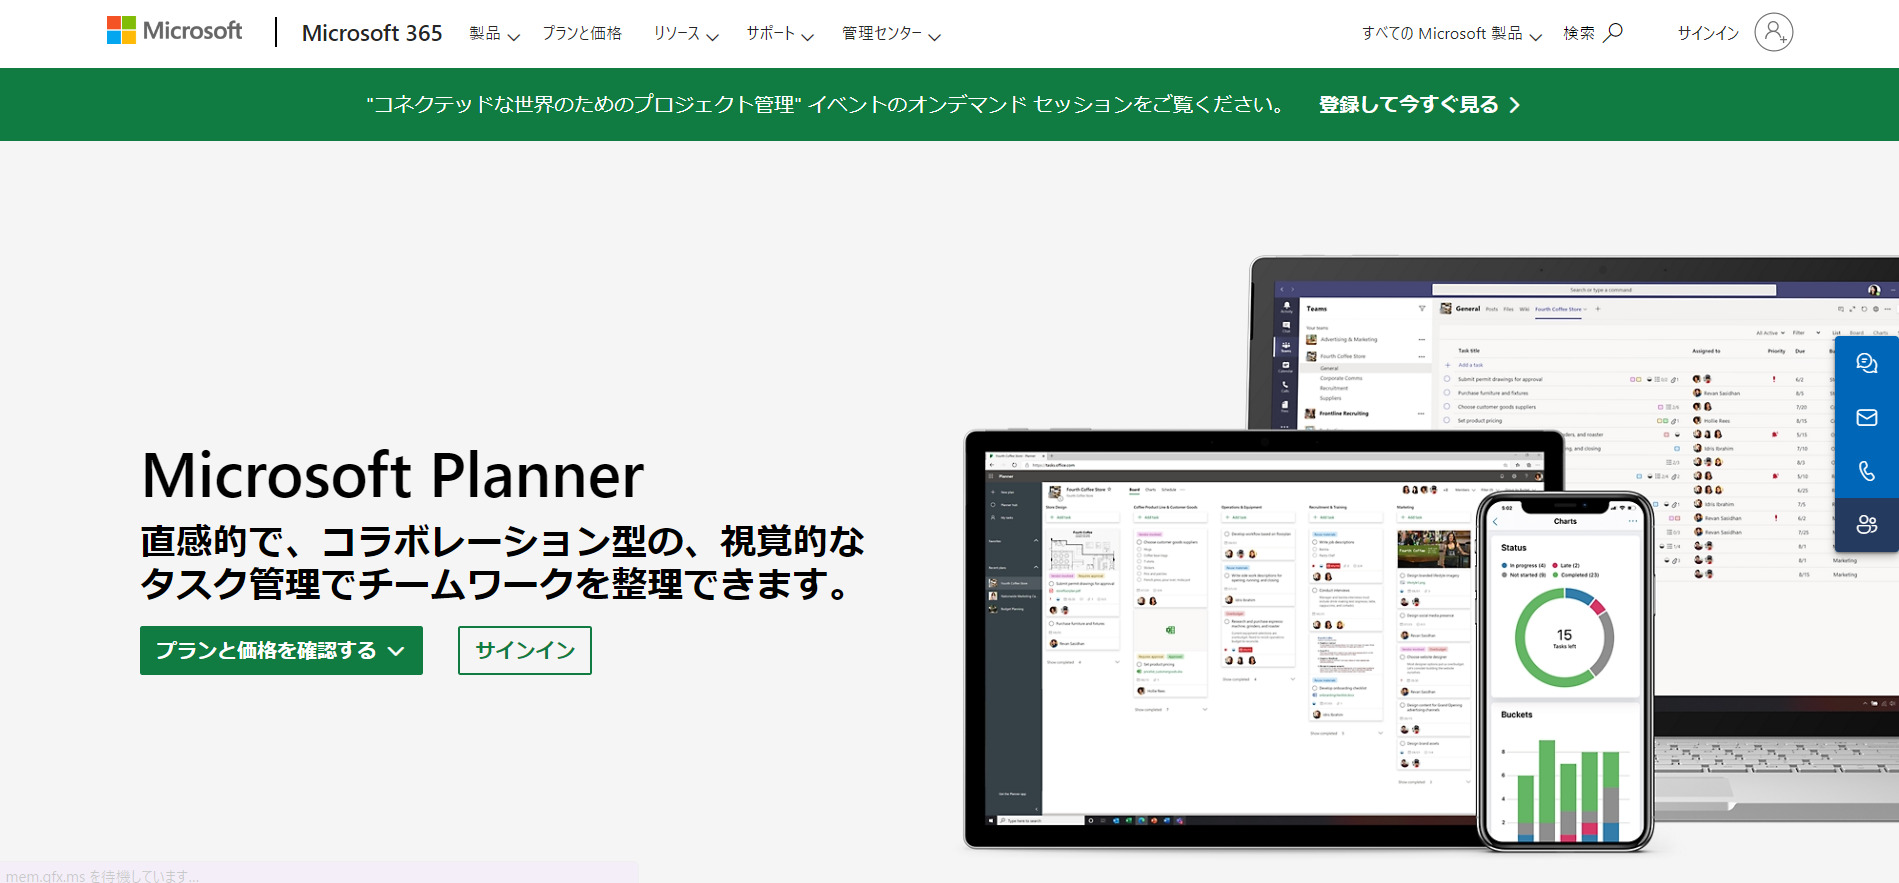The width and height of the screenshot is (1899, 883).
Task: Click 登録して今すぐ見る banner link
Action: [1419, 104]
